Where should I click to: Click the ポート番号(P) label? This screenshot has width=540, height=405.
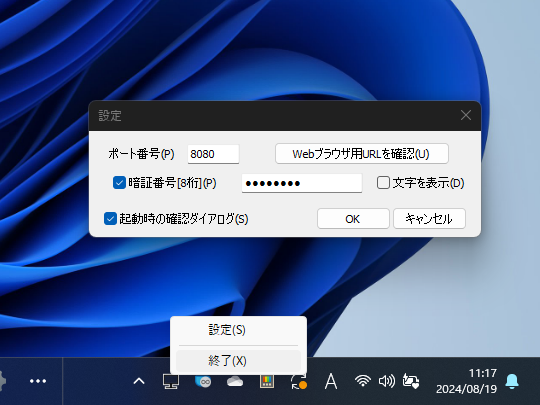point(141,154)
